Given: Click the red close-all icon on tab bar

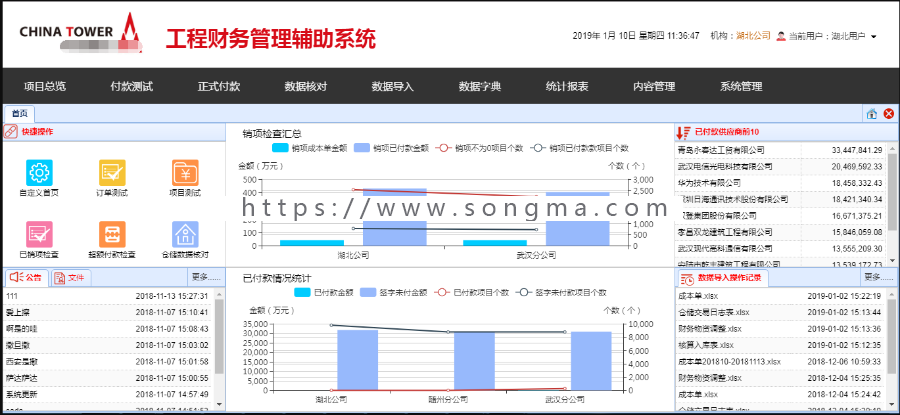Looking at the screenshot, I should (x=889, y=114).
